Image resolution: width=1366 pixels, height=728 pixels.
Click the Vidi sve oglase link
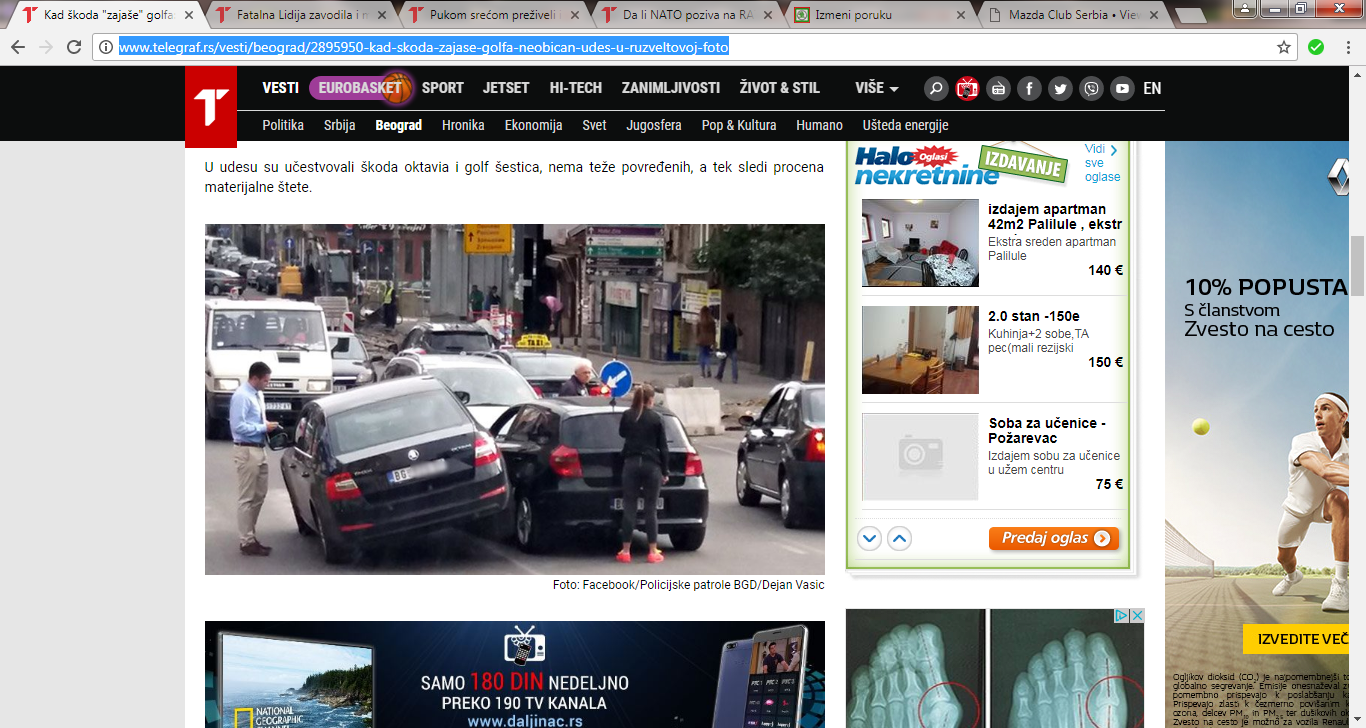coord(1102,163)
